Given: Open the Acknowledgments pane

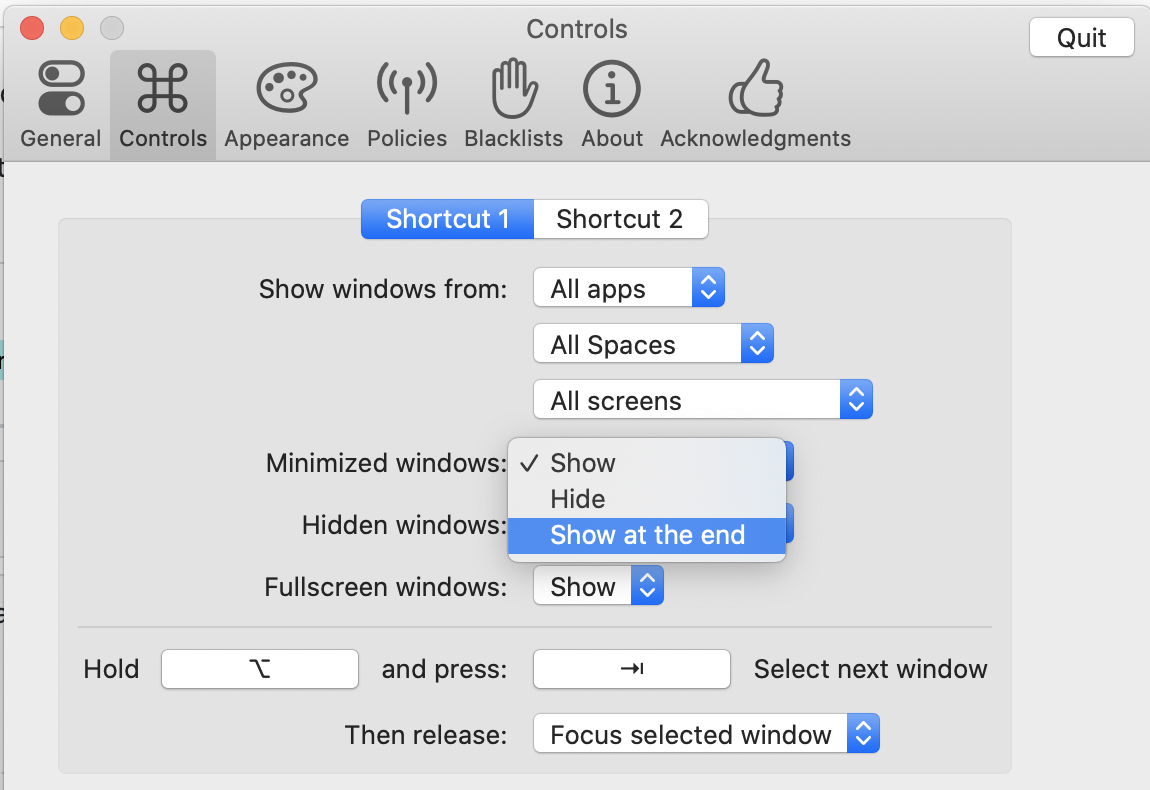Looking at the screenshot, I should pos(755,100).
